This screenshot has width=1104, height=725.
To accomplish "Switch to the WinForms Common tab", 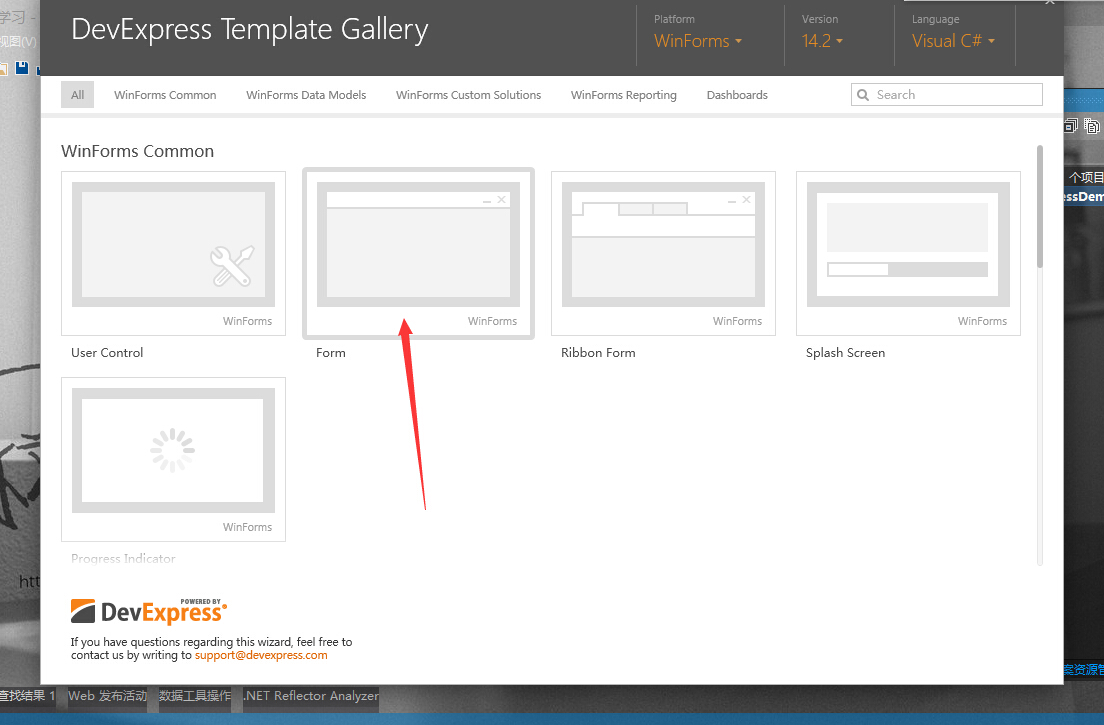I will tap(165, 95).
